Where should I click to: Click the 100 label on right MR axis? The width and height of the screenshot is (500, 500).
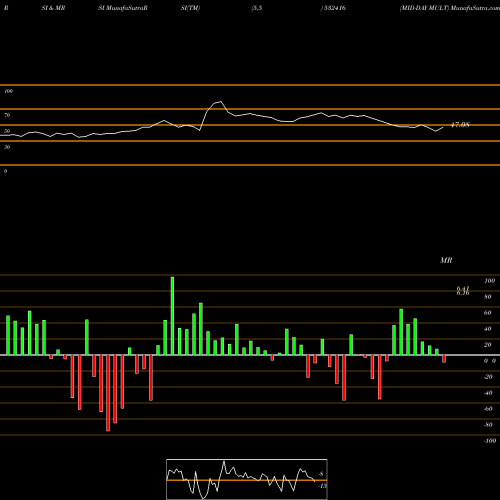pyautogui.click(x=489, y=281)
